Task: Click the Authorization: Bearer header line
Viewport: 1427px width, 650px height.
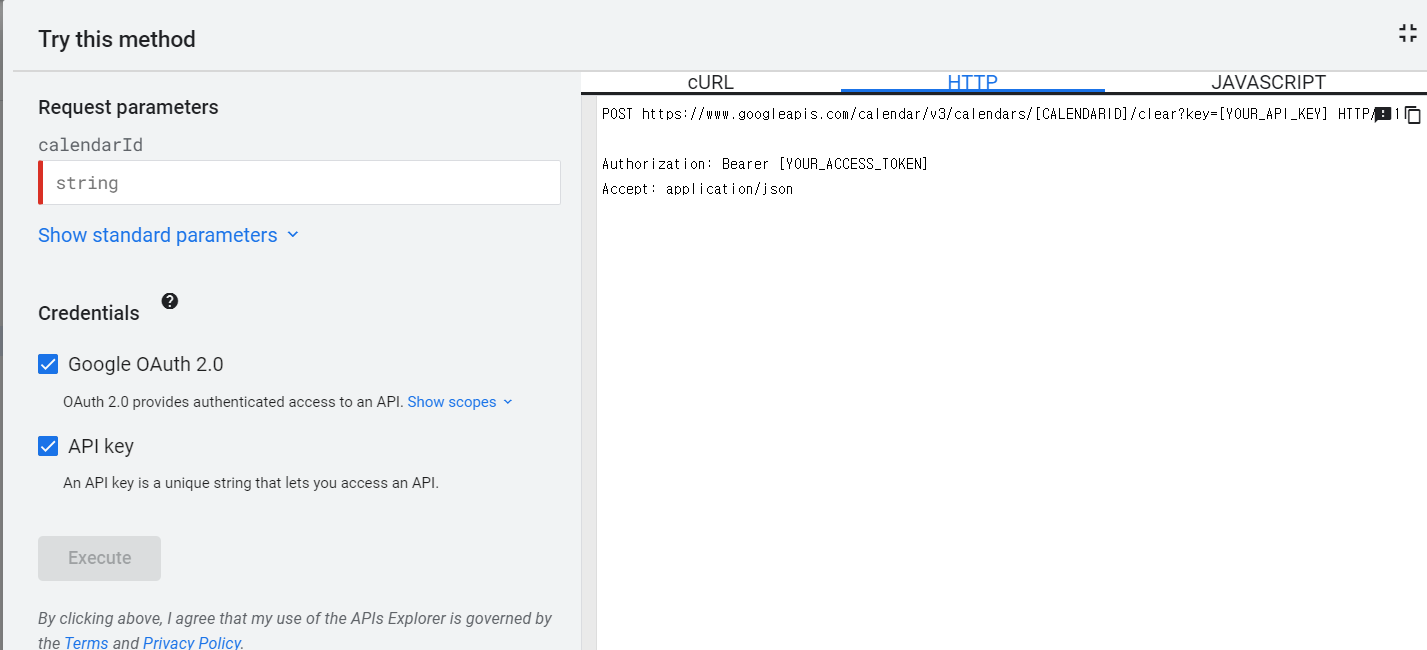Action: (x=765, y=163)
